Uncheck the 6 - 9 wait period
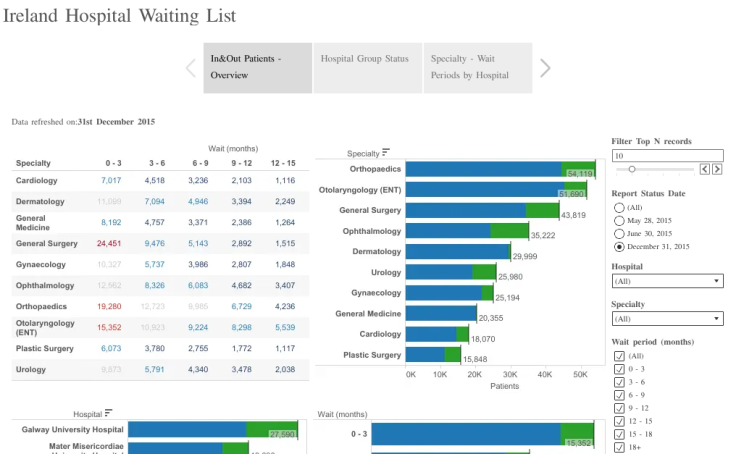The width and height of the screenshot is (736, 454). pos(619,395)
